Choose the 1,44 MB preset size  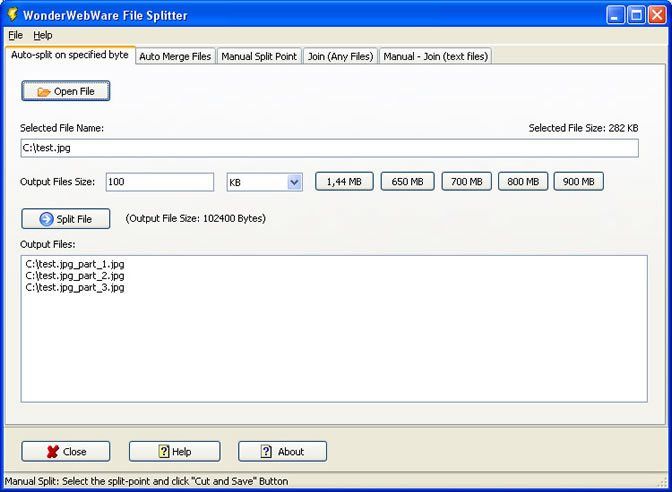345,181
